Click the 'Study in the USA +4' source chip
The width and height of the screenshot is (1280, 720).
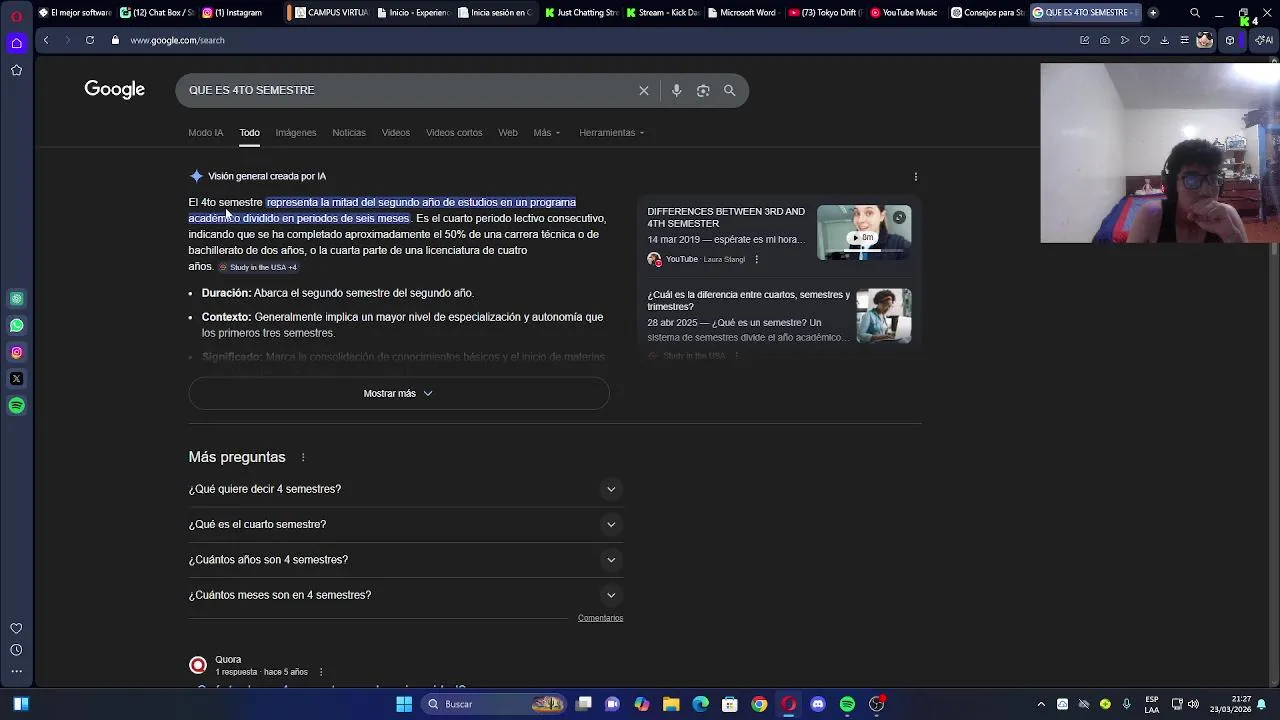point(258,267)
